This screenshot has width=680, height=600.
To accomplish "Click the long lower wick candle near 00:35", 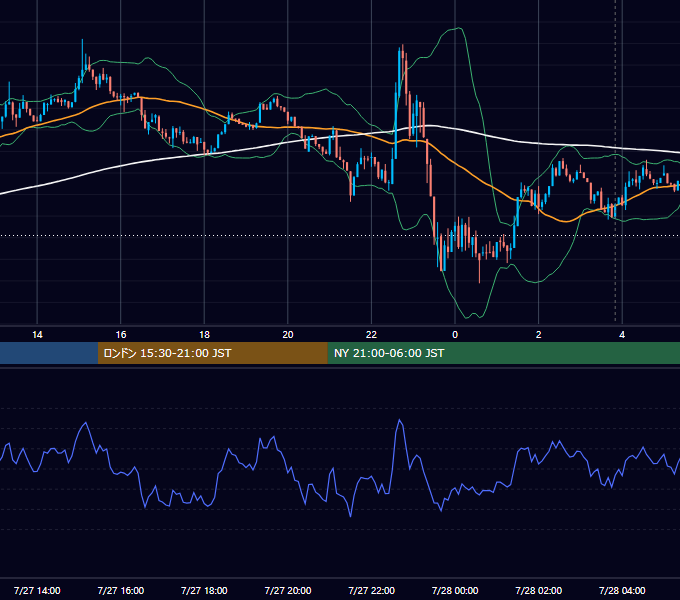I will point(479,268).
